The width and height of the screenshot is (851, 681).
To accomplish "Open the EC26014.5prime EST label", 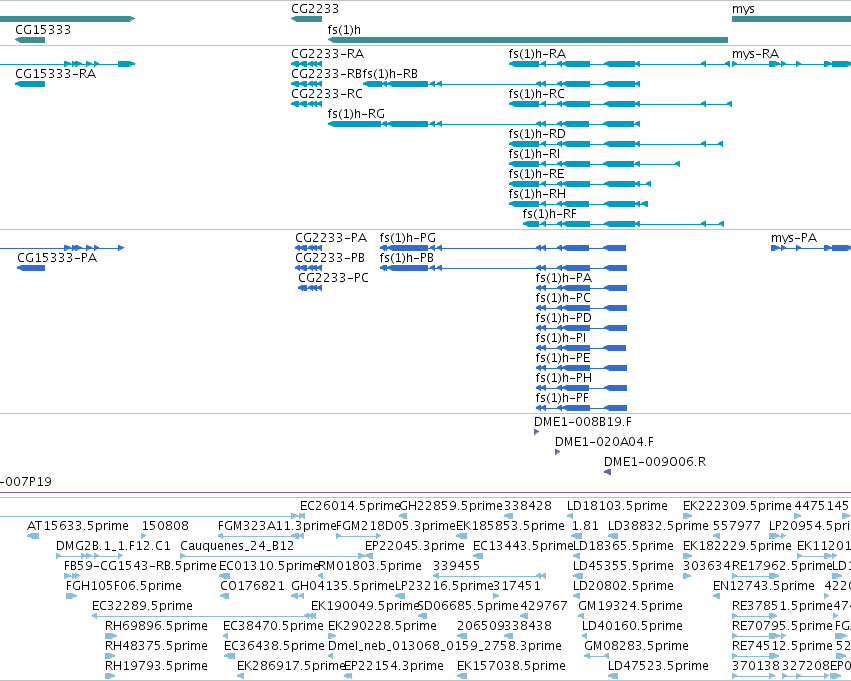I will pyautogui.click(x=350, y=506).
